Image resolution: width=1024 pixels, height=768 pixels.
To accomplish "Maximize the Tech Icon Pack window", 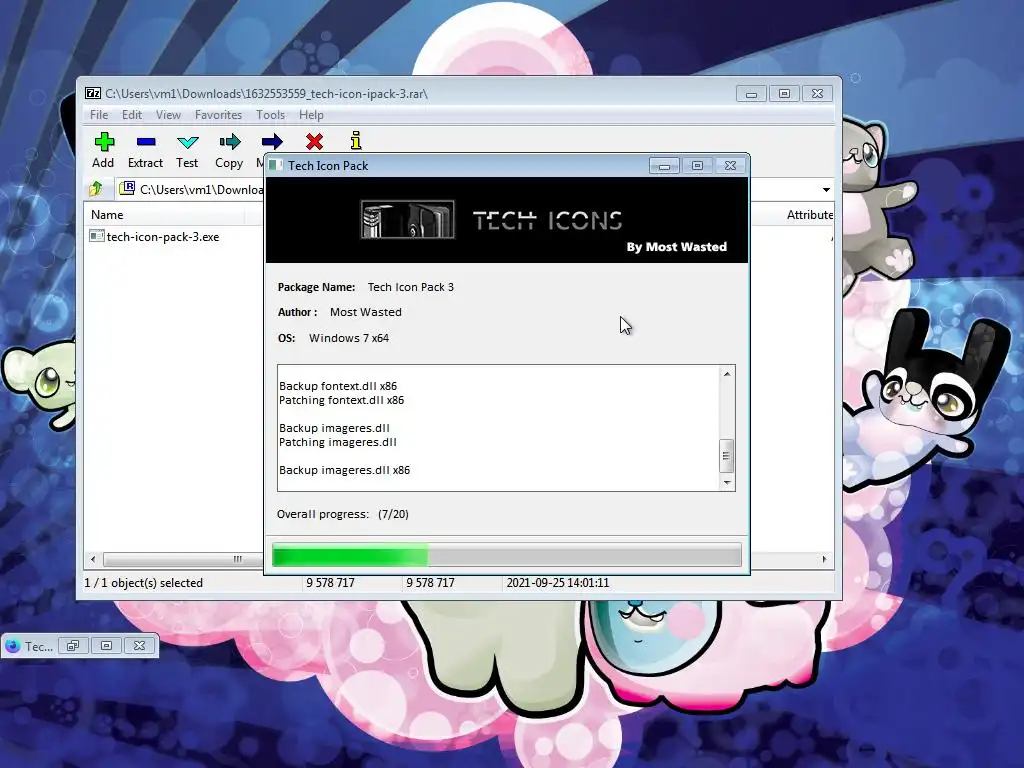I will [697, 166].
